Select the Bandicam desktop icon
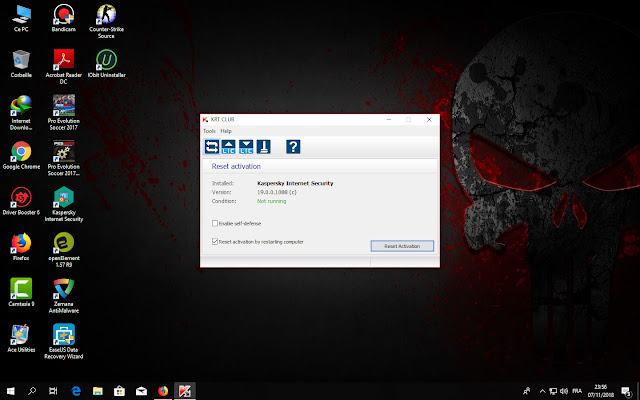This screenshot has width=640, height=400. pos(64,19)
